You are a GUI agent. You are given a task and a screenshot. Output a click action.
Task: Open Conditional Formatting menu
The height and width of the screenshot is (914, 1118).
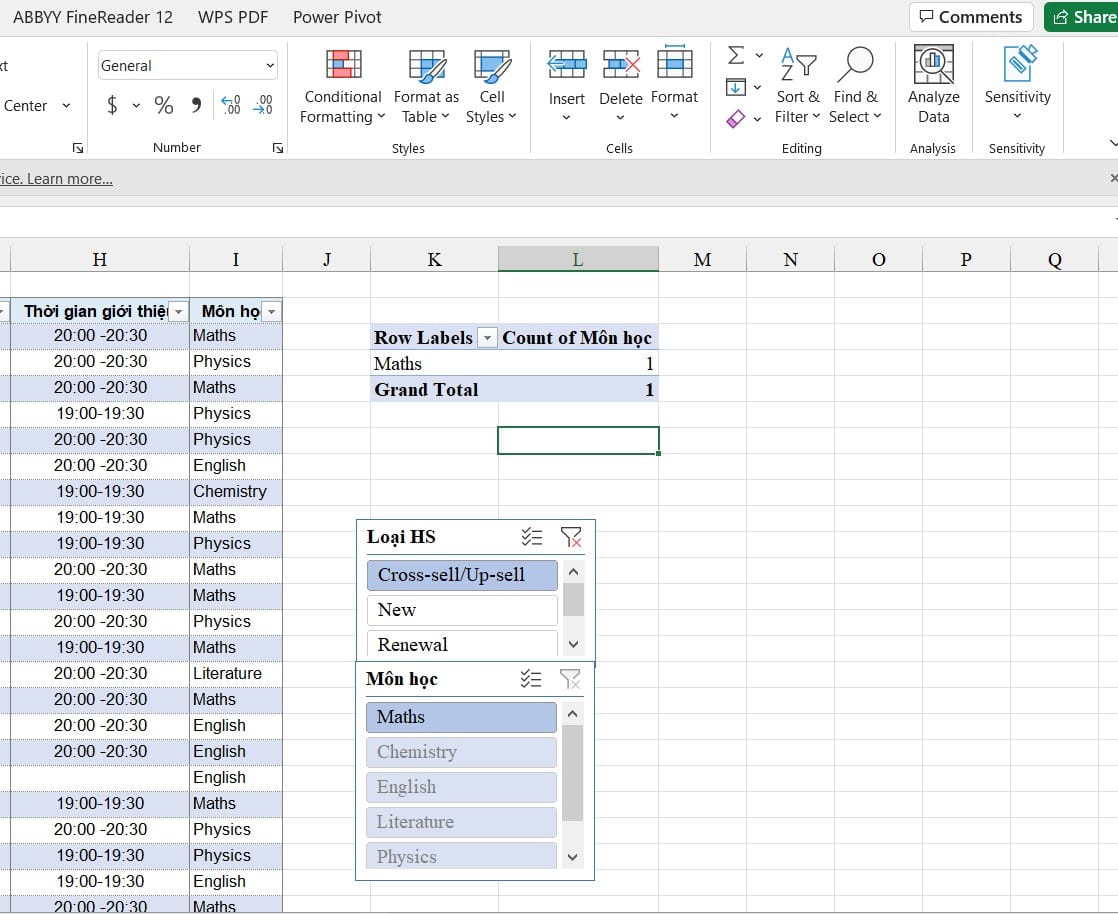coord(342,86)
